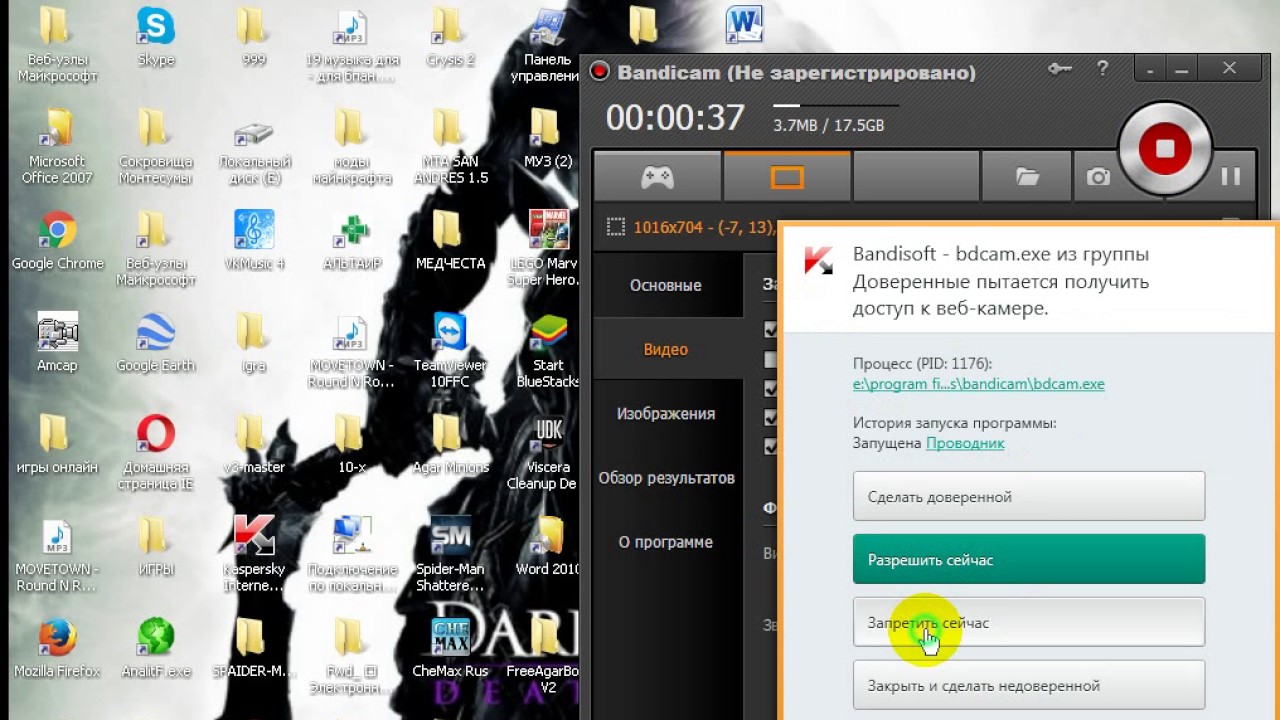Select the Word 2010 desktop shortcut
This screenshot has width=1280, height=720.
pos(548,547)
